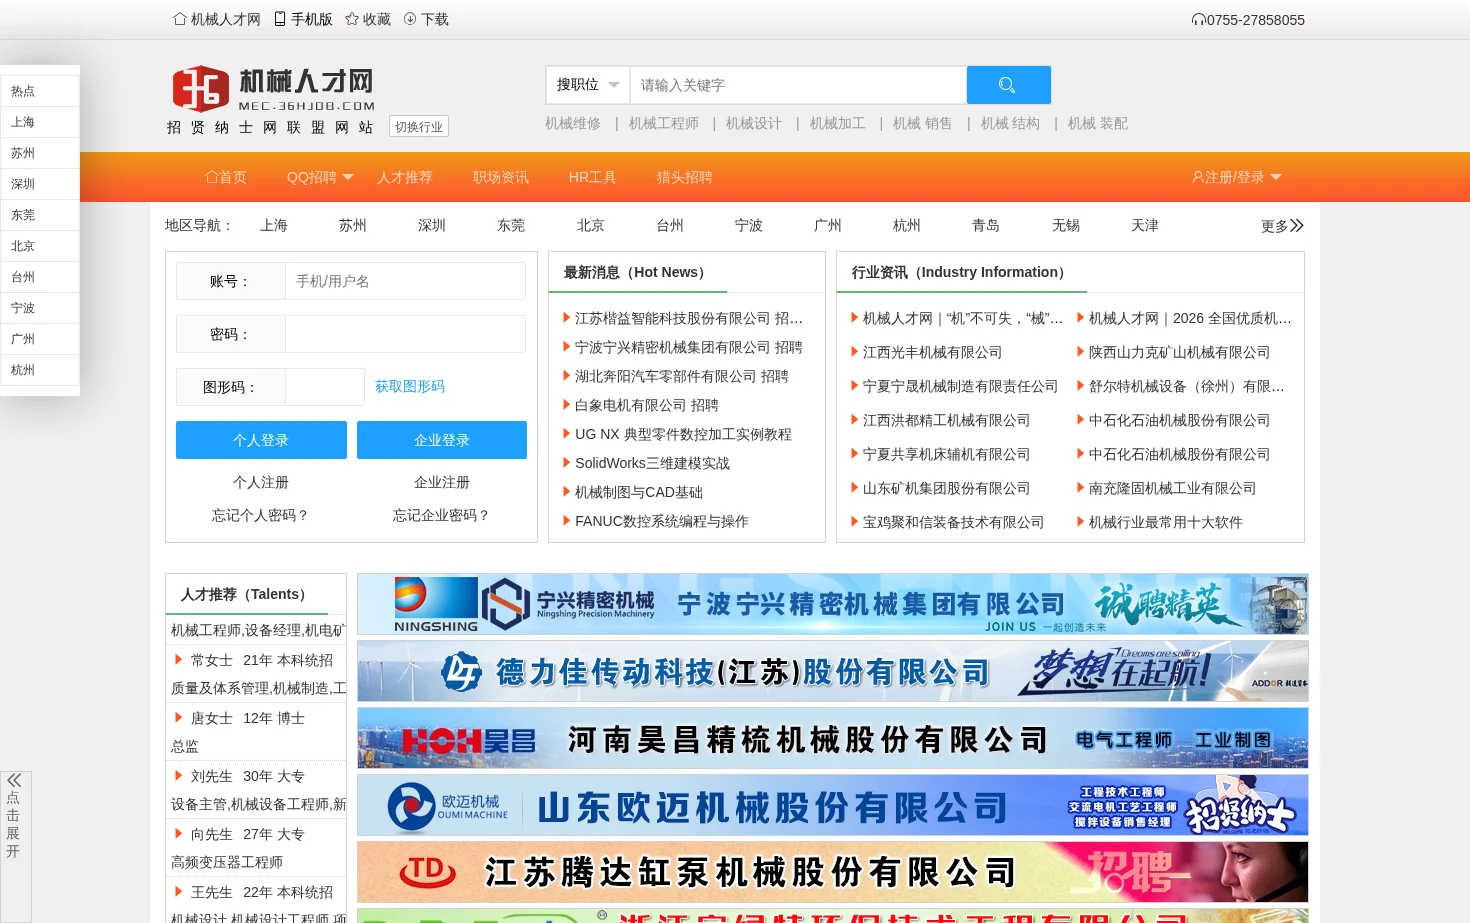The image size is (1470, 923).
Task: Select 天津 in the 地区导航 bar
Action: coord(1145,225)
